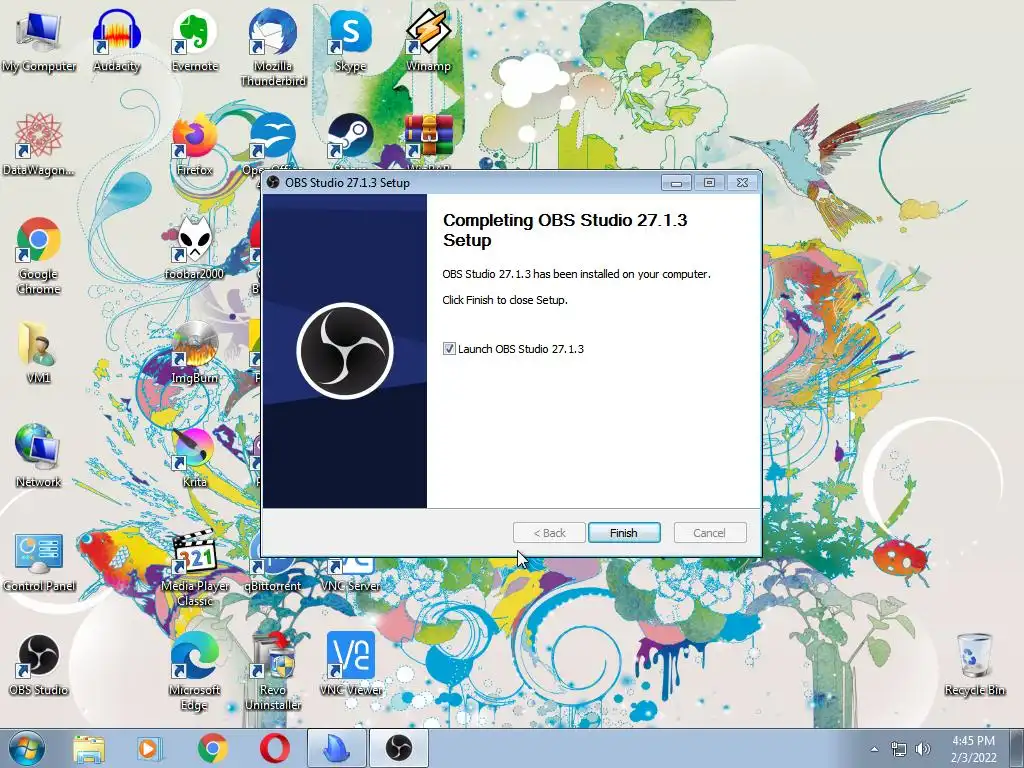Open Mozilla Thunderbird shortcut
This screenshot has width=1024, height=768.
click(272, 48)
